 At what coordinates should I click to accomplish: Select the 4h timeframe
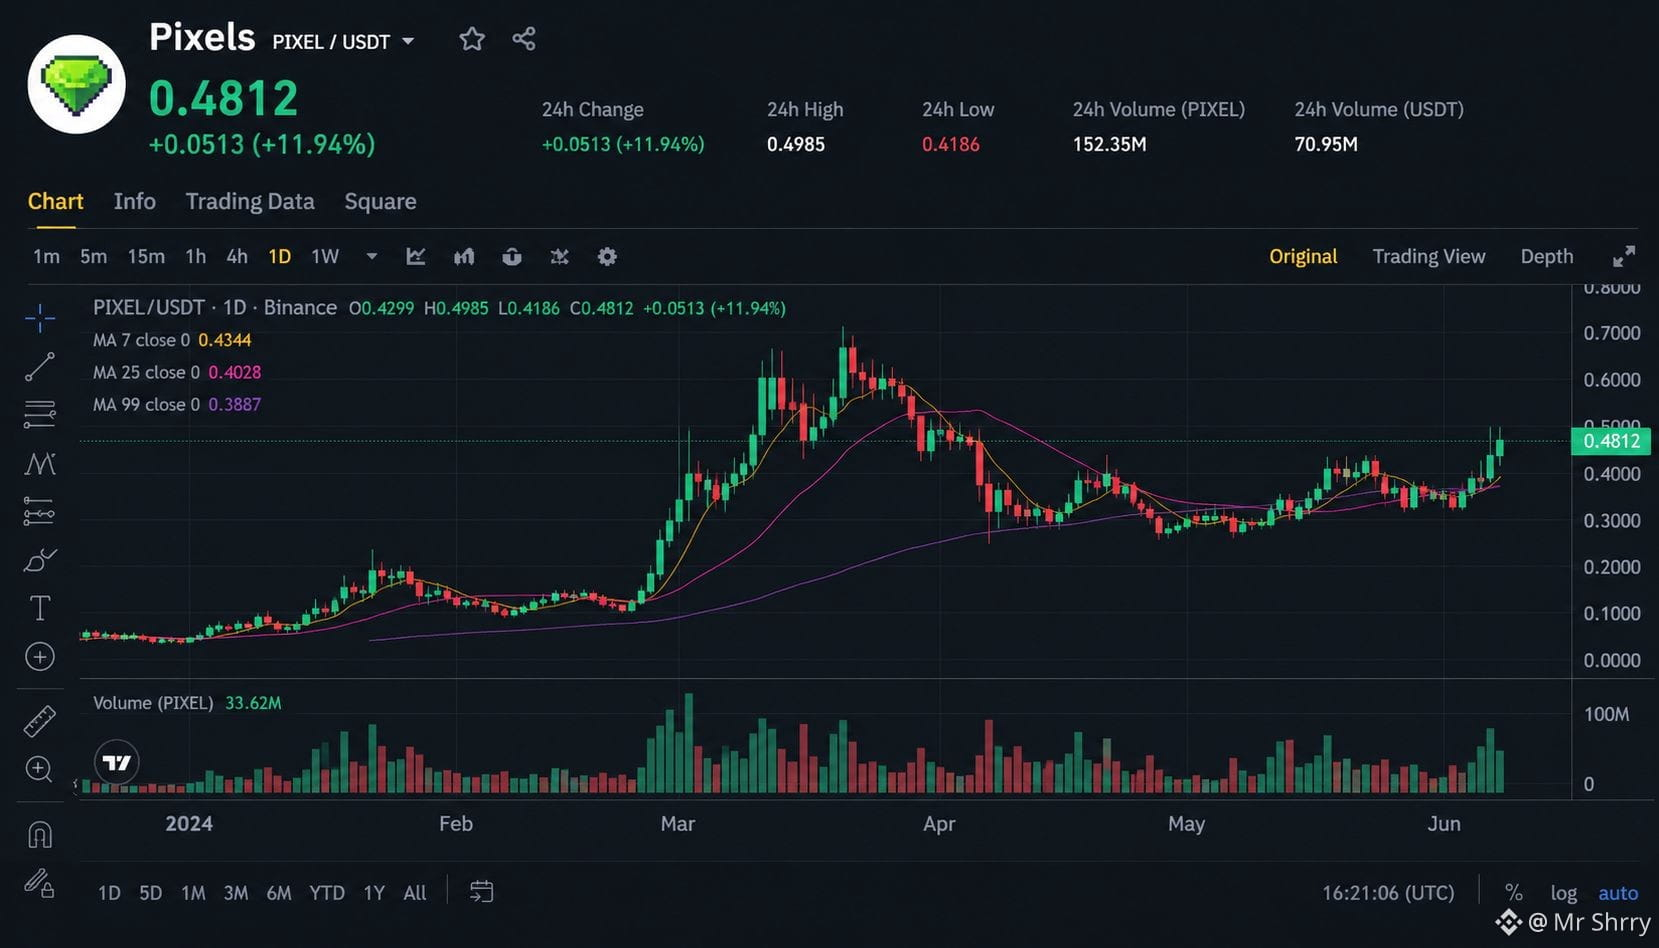pyautogui.click(x=237, y=257)
